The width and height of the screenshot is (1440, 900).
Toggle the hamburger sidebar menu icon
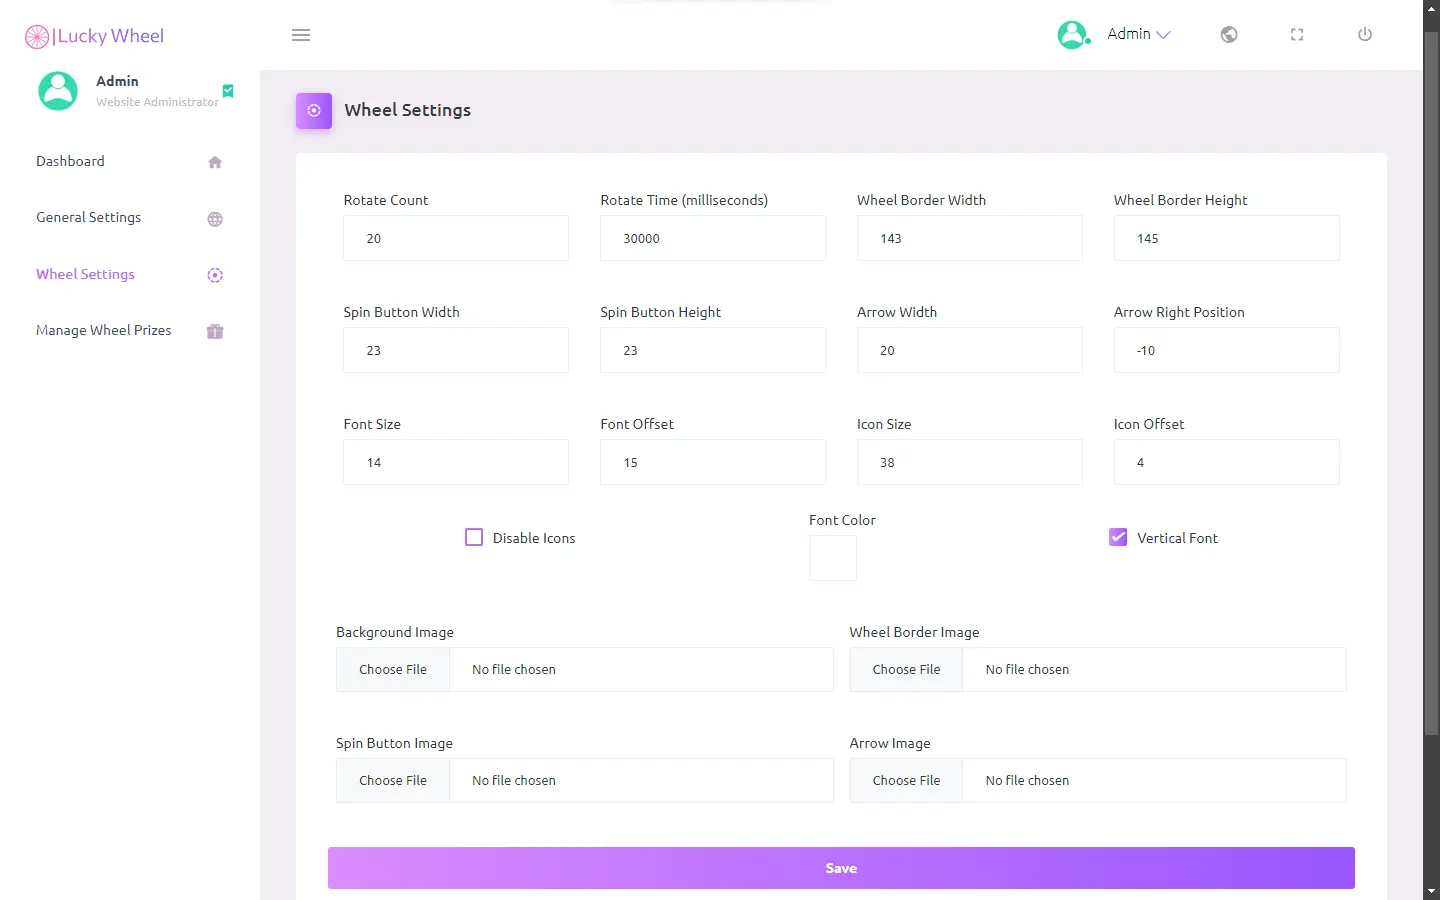coord(301,35)
